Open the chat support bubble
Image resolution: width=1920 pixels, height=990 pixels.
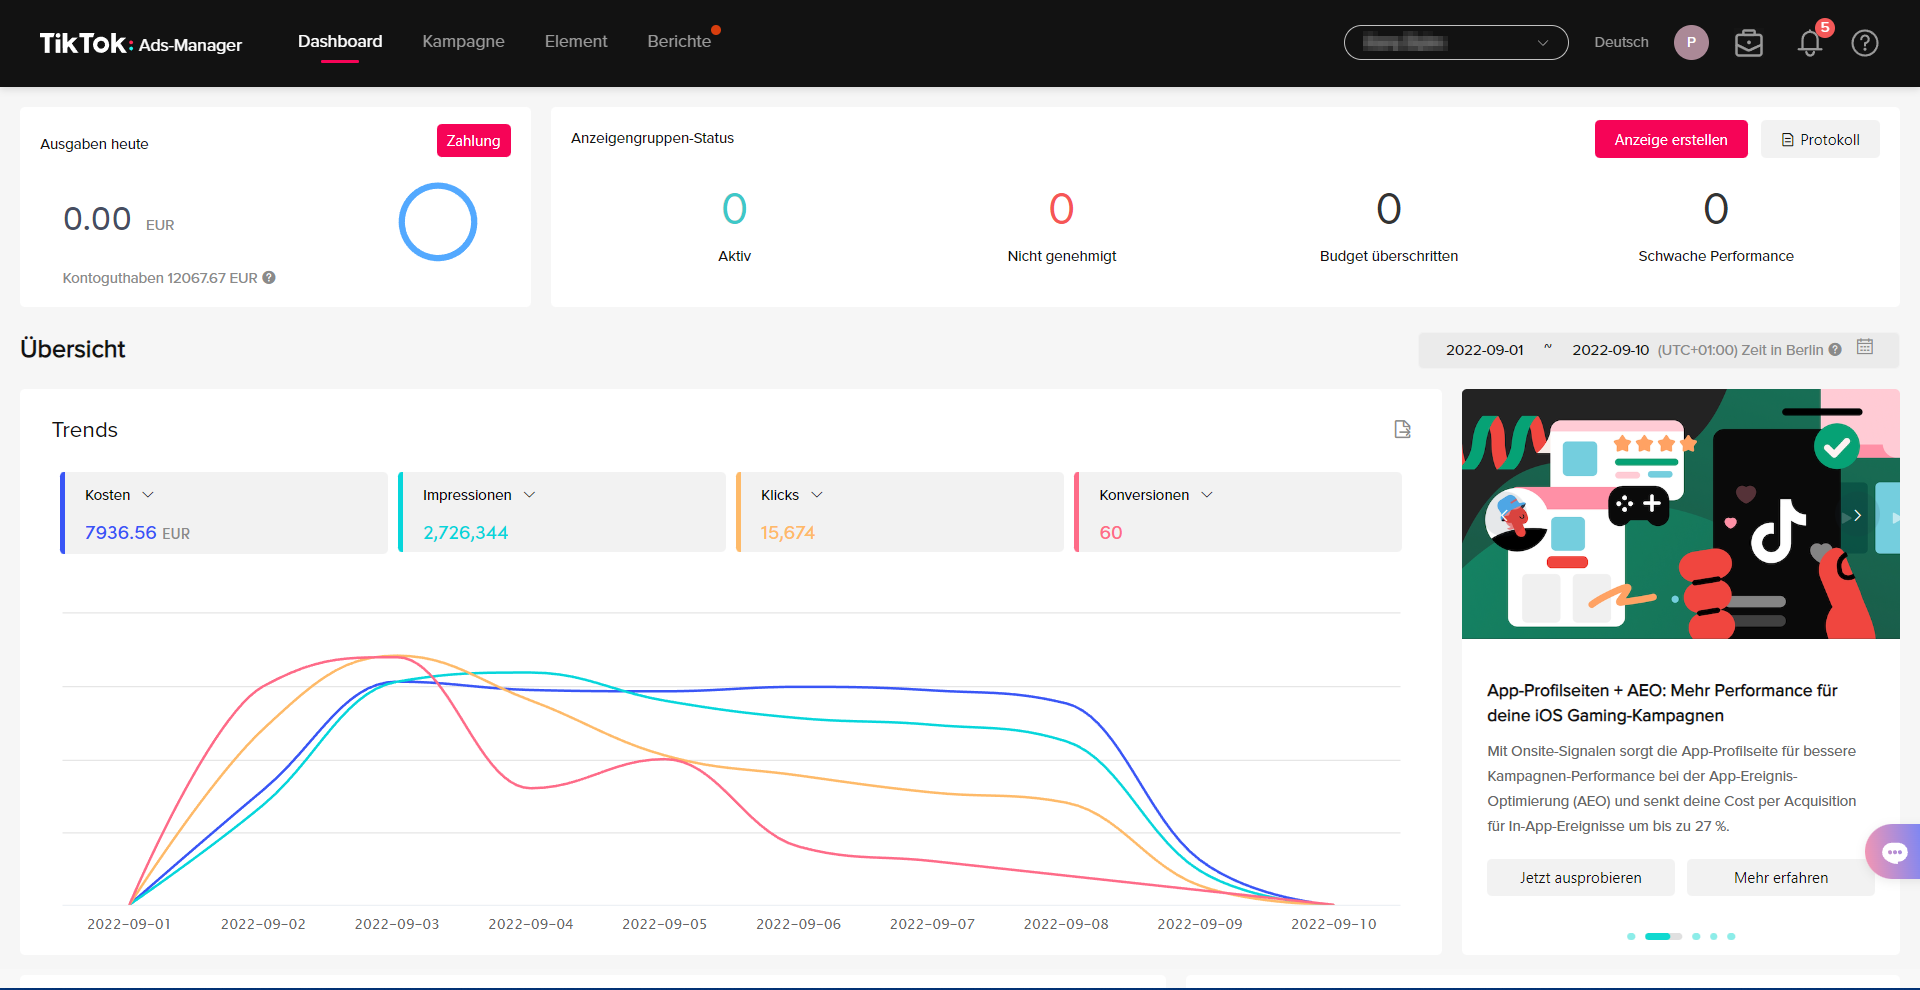pos(1894,852)
